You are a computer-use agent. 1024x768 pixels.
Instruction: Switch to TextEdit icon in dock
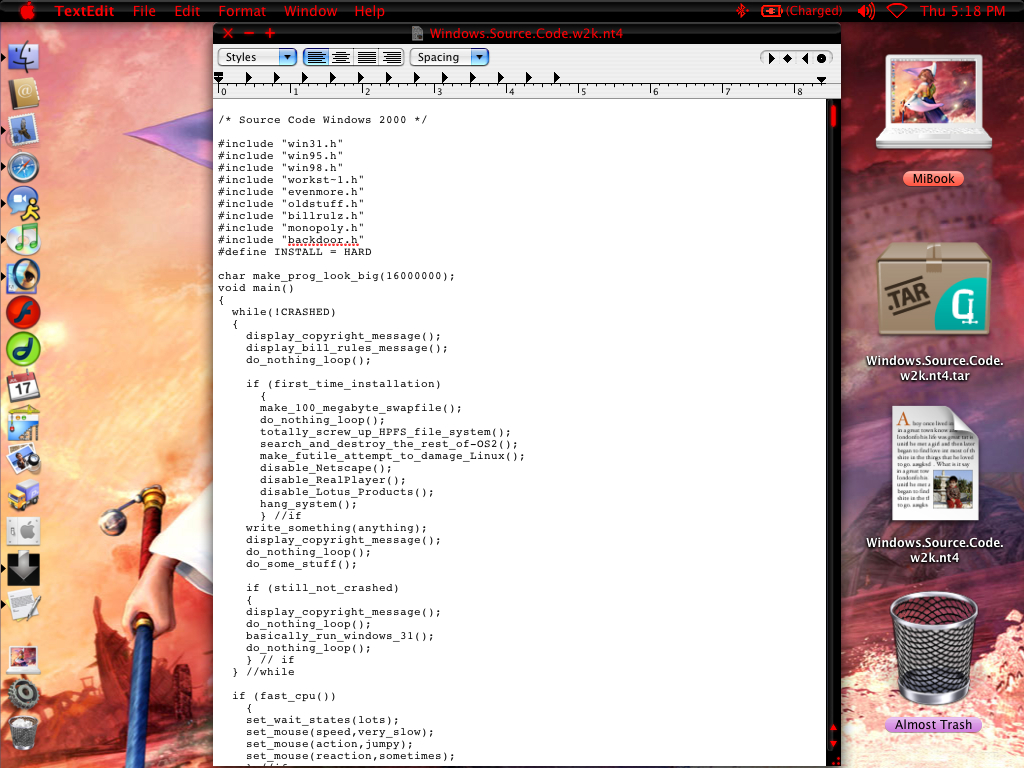point(24,604)
